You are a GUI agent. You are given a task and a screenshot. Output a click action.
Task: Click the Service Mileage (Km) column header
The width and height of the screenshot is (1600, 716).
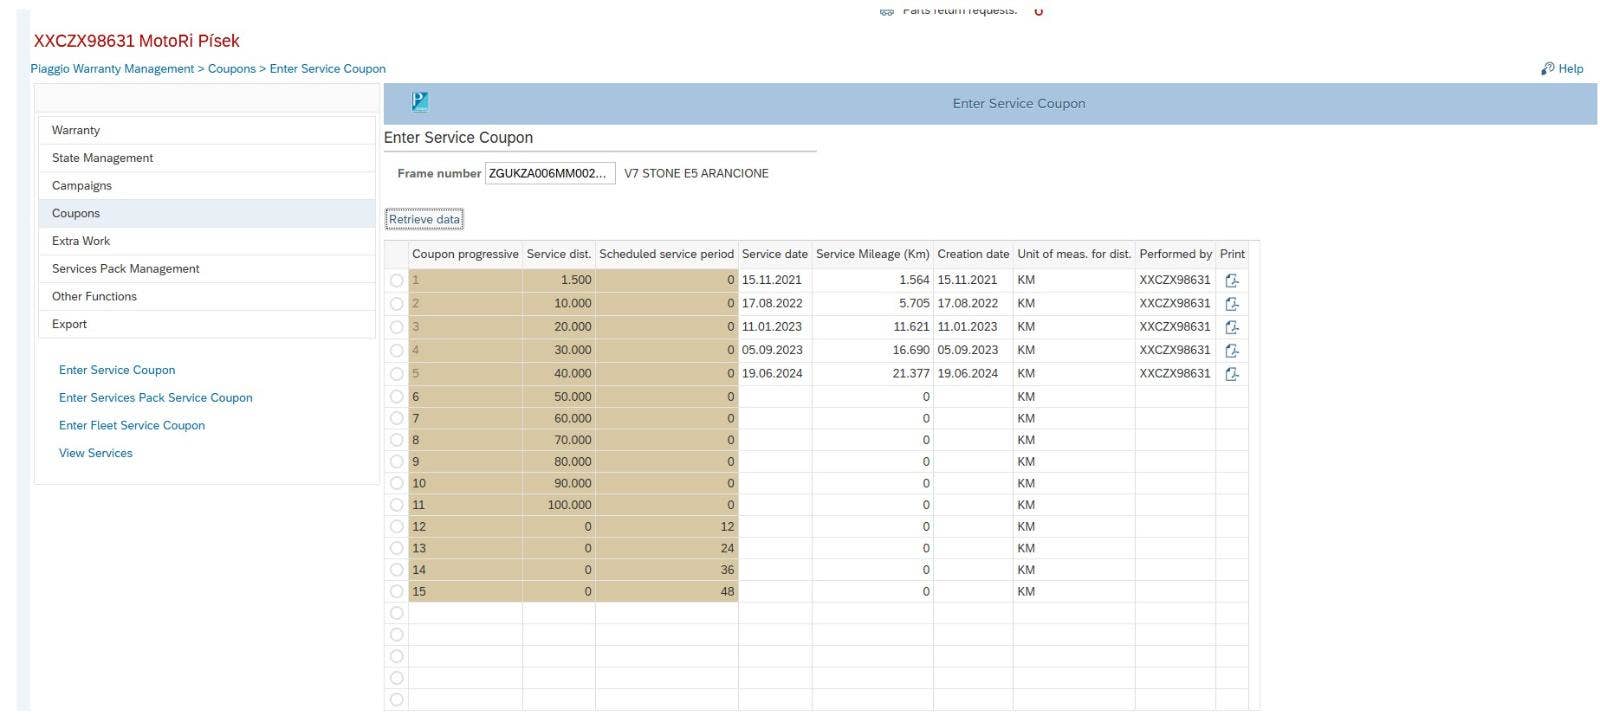click(873, 254)
